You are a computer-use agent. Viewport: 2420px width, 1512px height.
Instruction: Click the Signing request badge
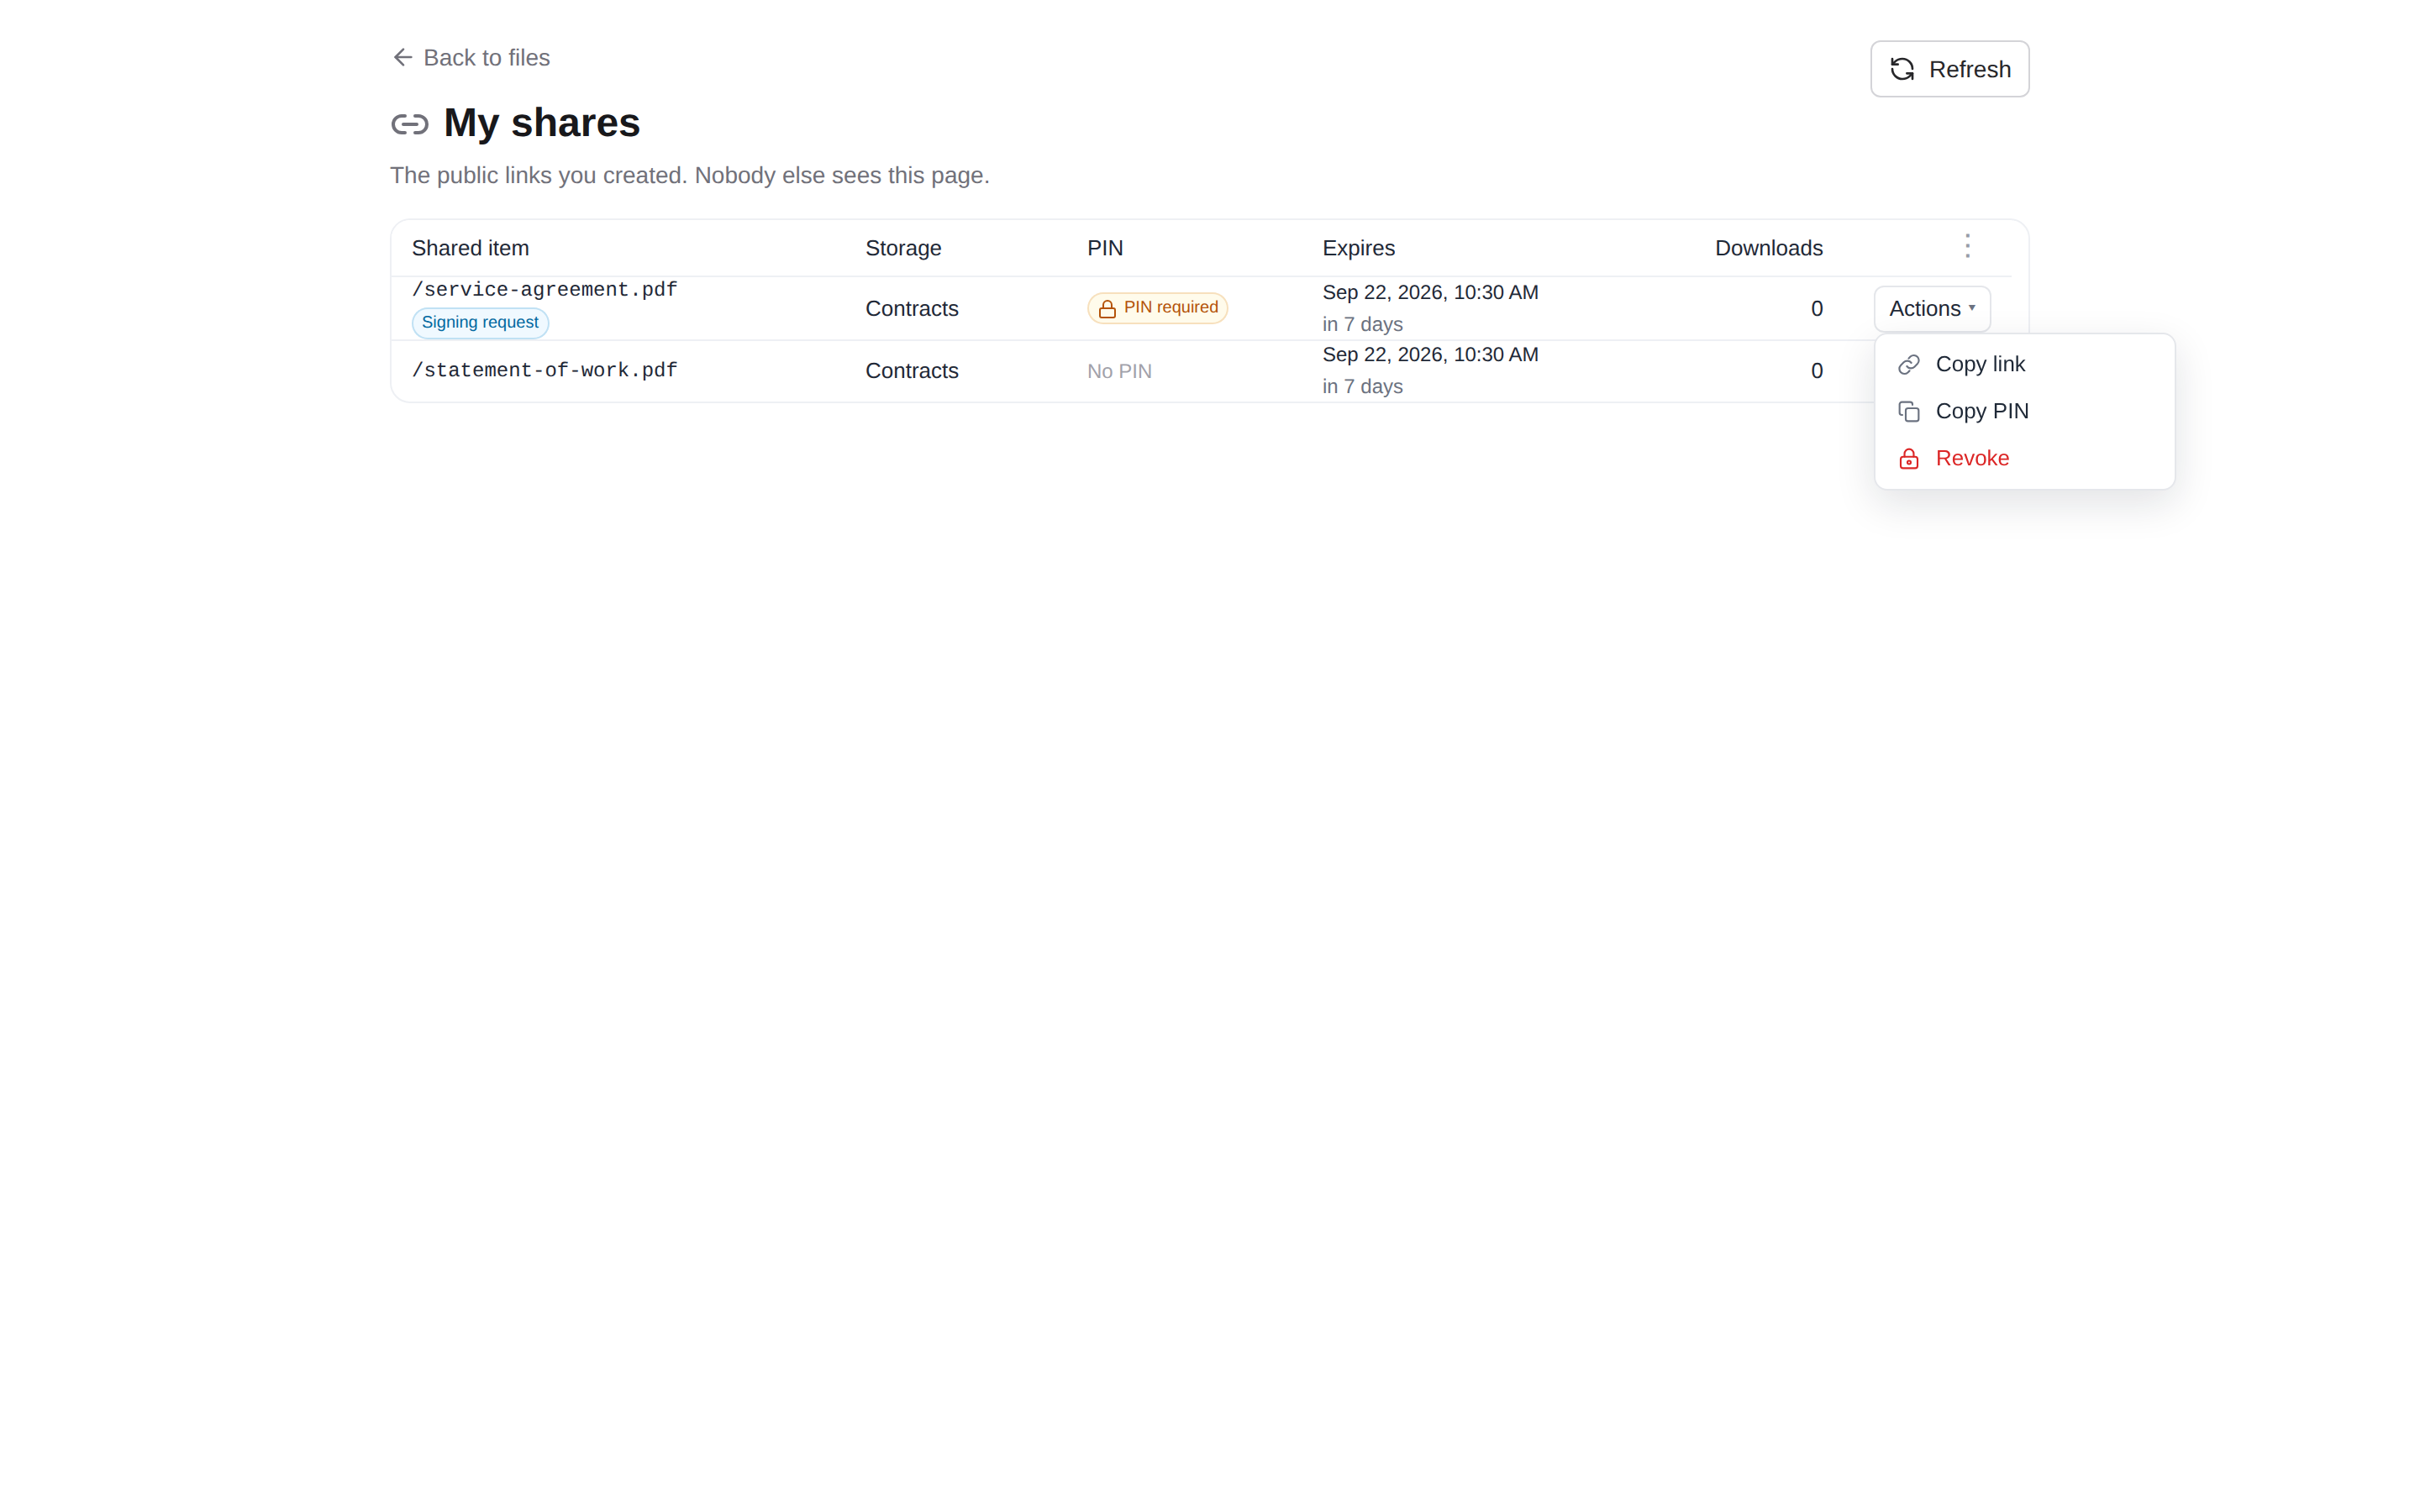[x=480, y=322]
